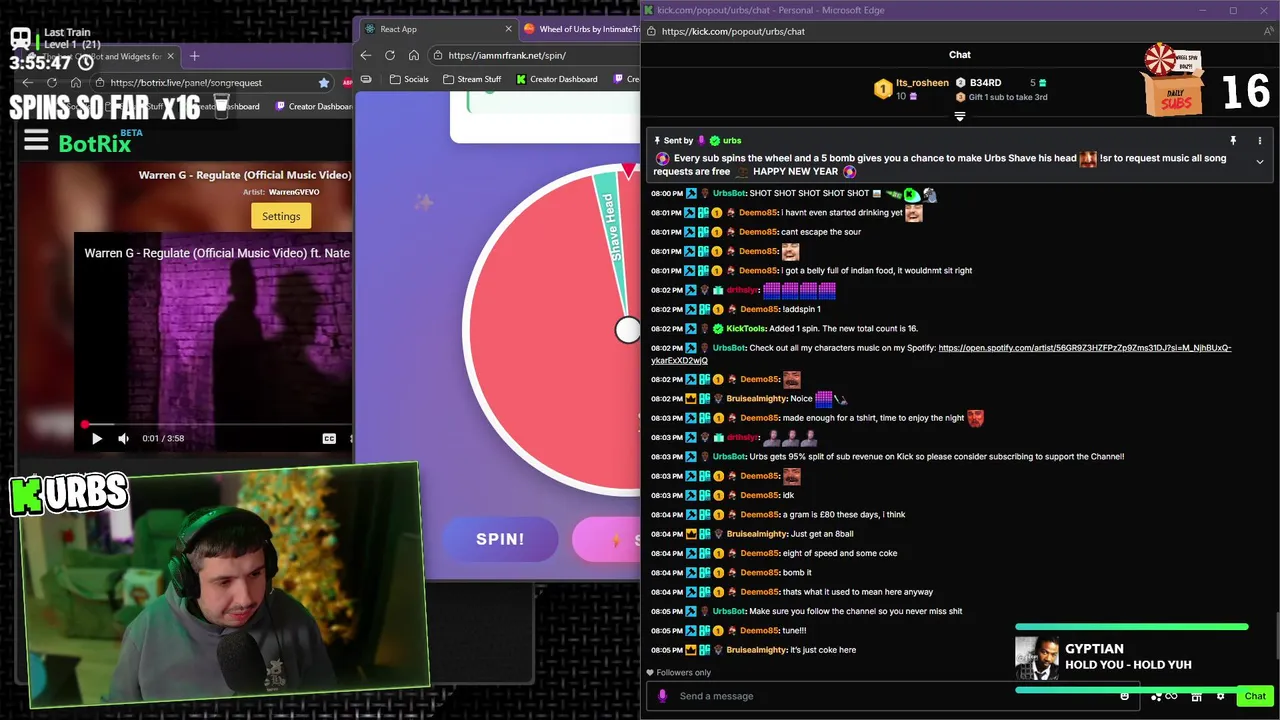Go back in the iammrfrank.net browser window
The image size is (1280, 720).
point(366,55)
